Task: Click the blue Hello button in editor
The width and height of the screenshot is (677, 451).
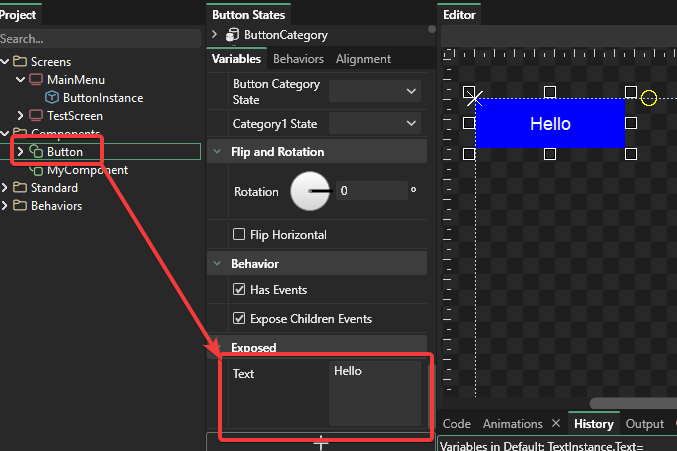Action: (549, 124)
